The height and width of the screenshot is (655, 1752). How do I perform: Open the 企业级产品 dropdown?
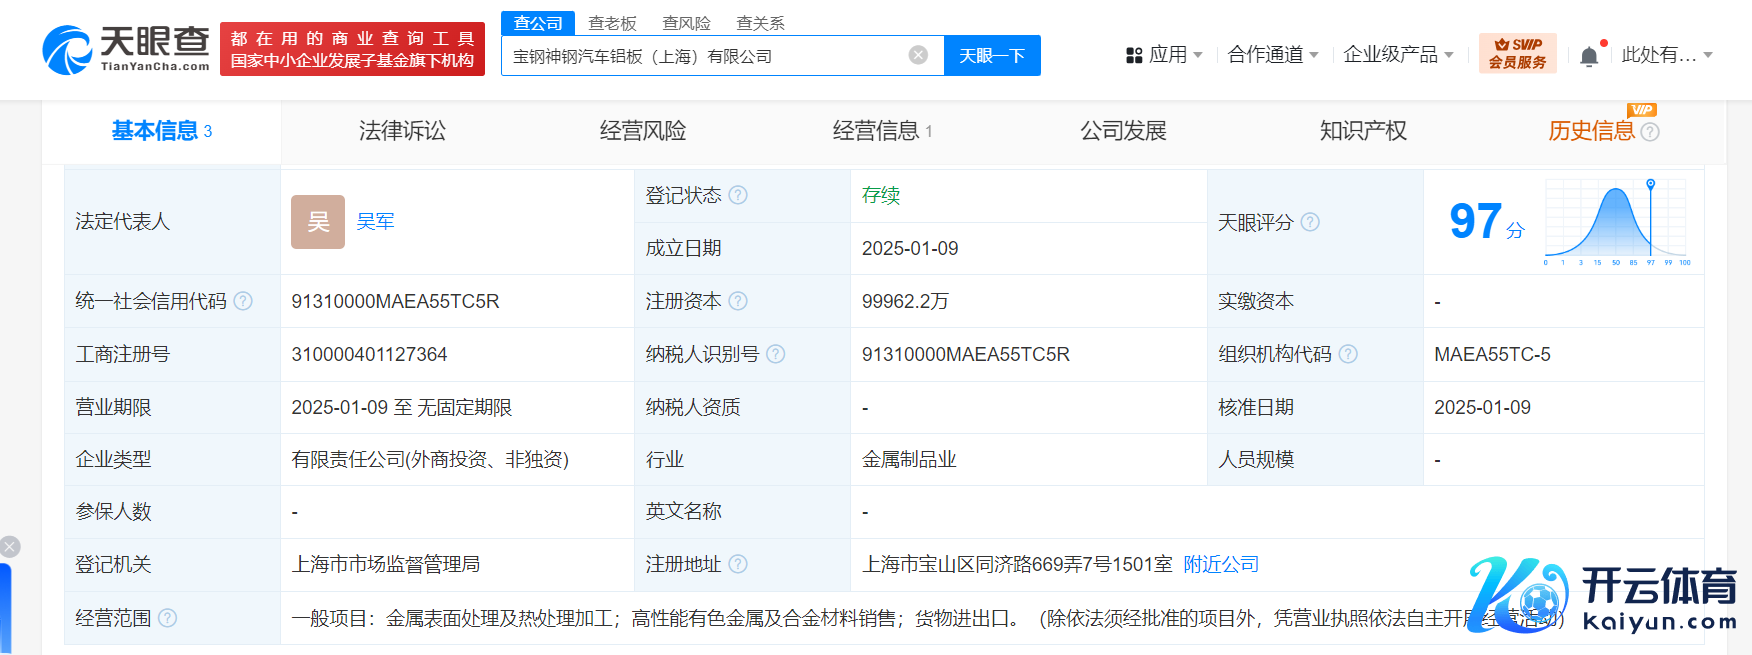(x=1397, y=55)
